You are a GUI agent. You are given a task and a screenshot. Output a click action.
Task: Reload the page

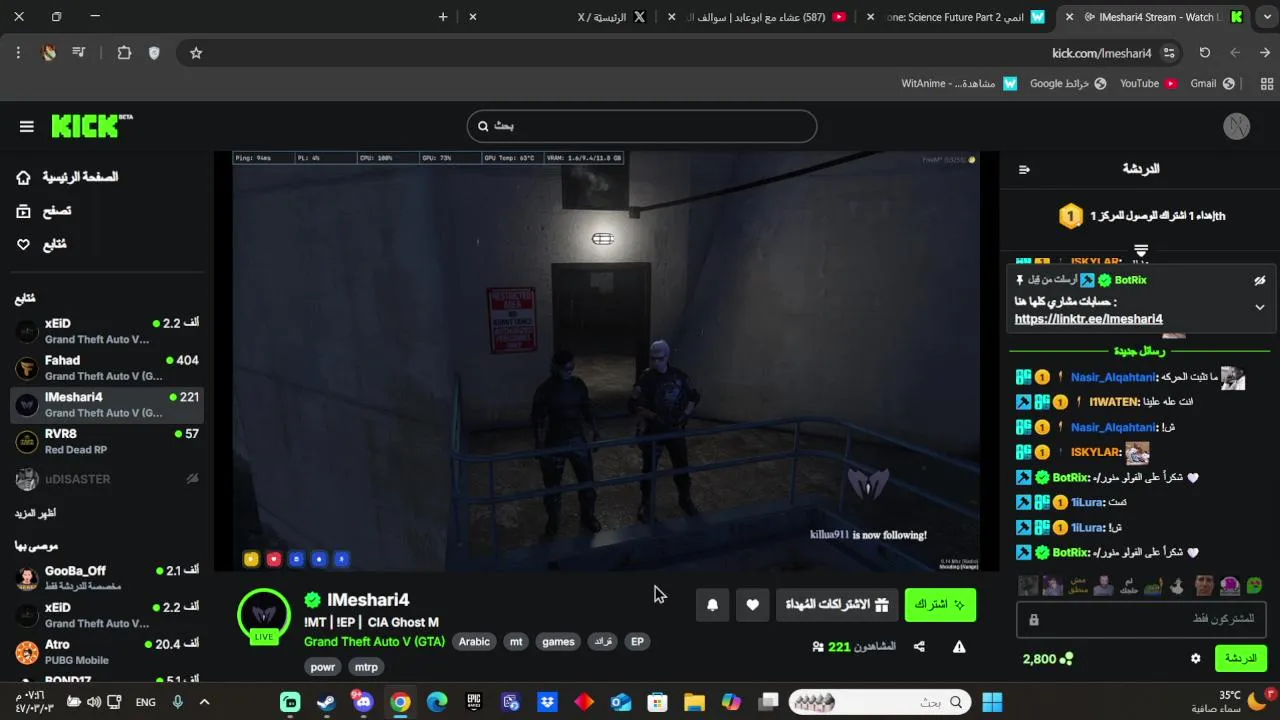point(1205,53)
